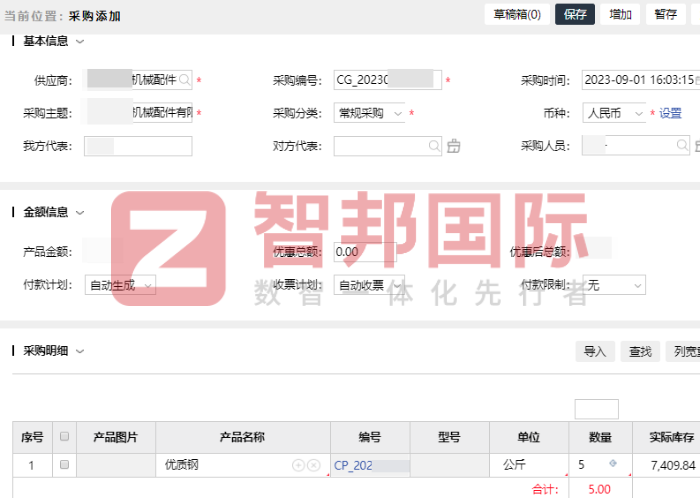Click the 采购人员 search magnifier icon
Image resolution: width=700 pixels, height=498 pixels.
pos(682,145)
